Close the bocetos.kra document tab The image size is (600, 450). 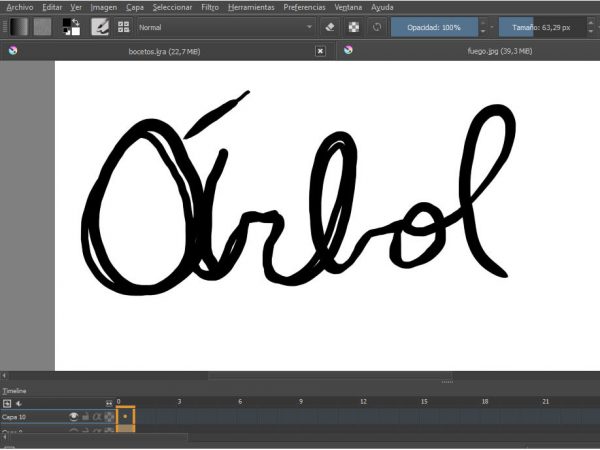(320, 50)
